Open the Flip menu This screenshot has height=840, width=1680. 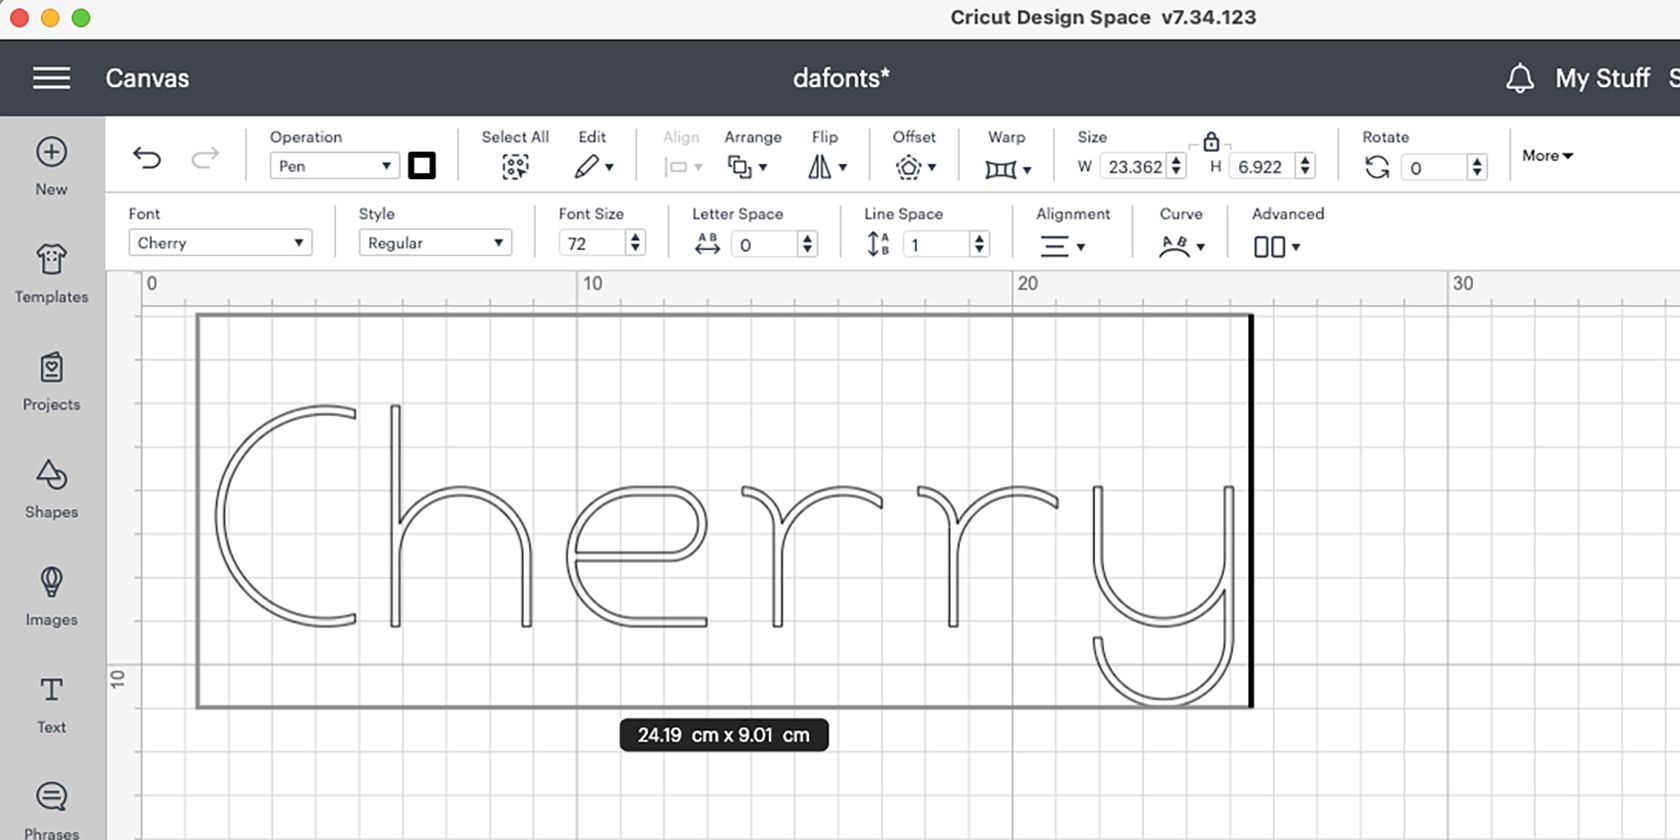[x=827, y=167]
